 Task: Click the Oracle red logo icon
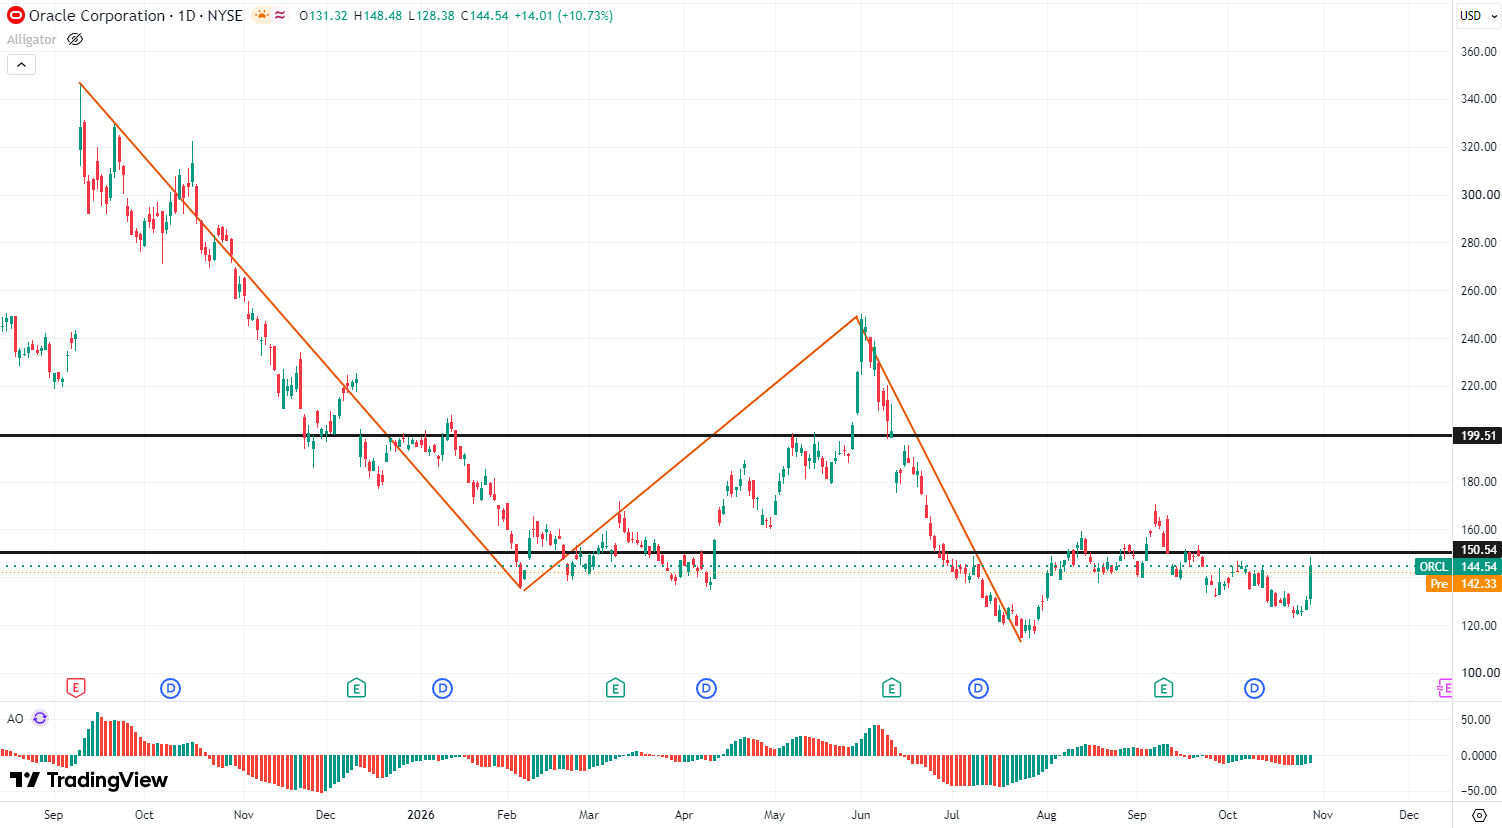pos(15,15)
